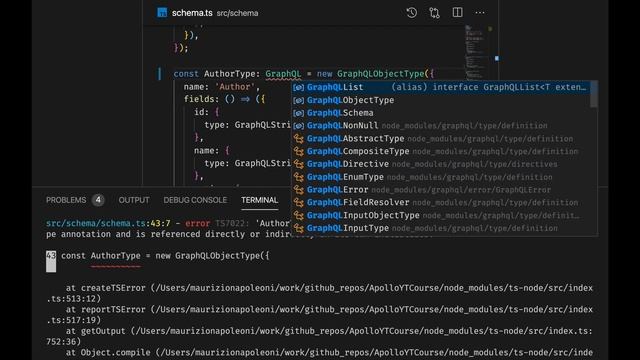Click the underlined GraphQL type annotation in code

coord(283,74)
